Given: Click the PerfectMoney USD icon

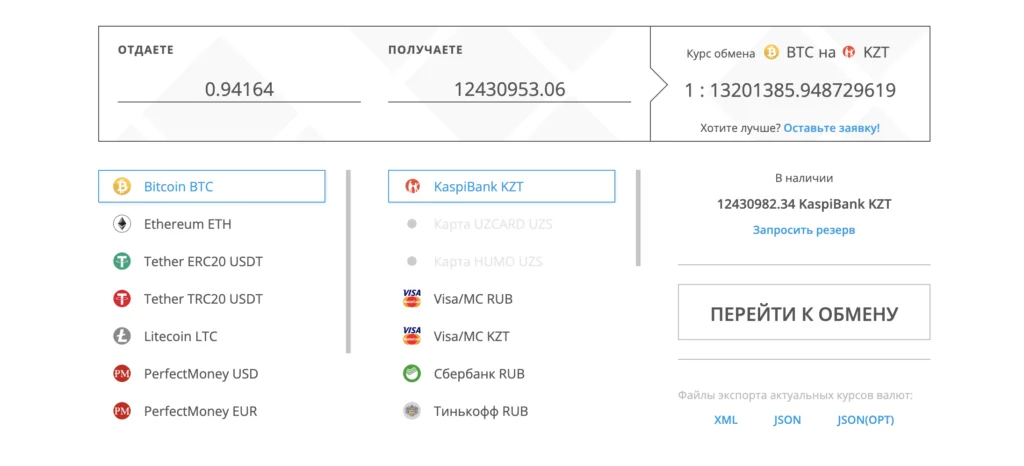Looking at the screenshot, I should 122,374.
